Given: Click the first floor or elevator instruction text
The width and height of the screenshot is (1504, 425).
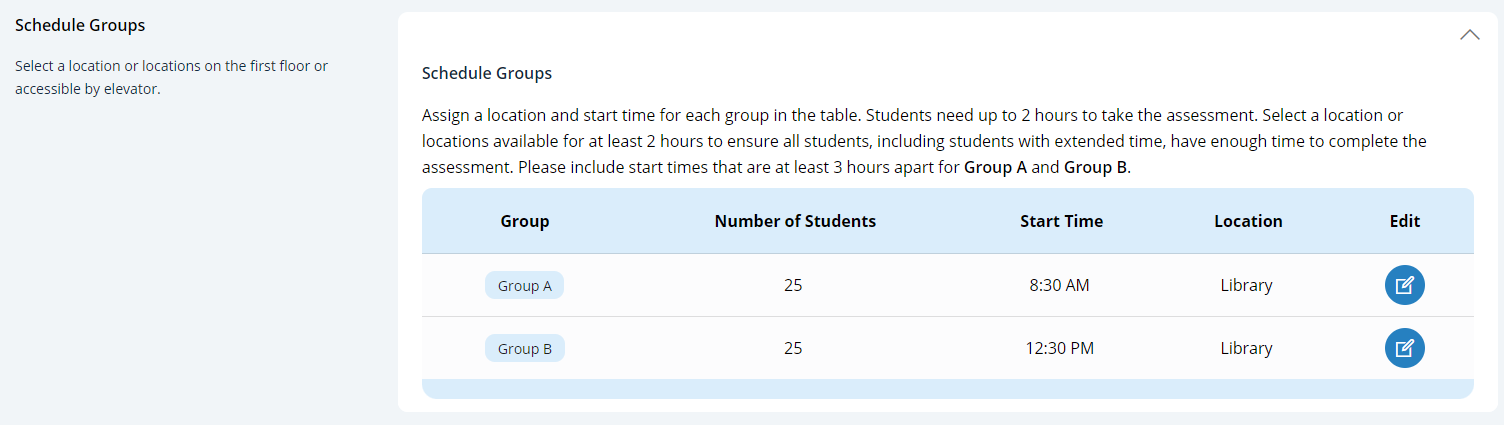Looking at the screenshot, I should click(171, 77).
